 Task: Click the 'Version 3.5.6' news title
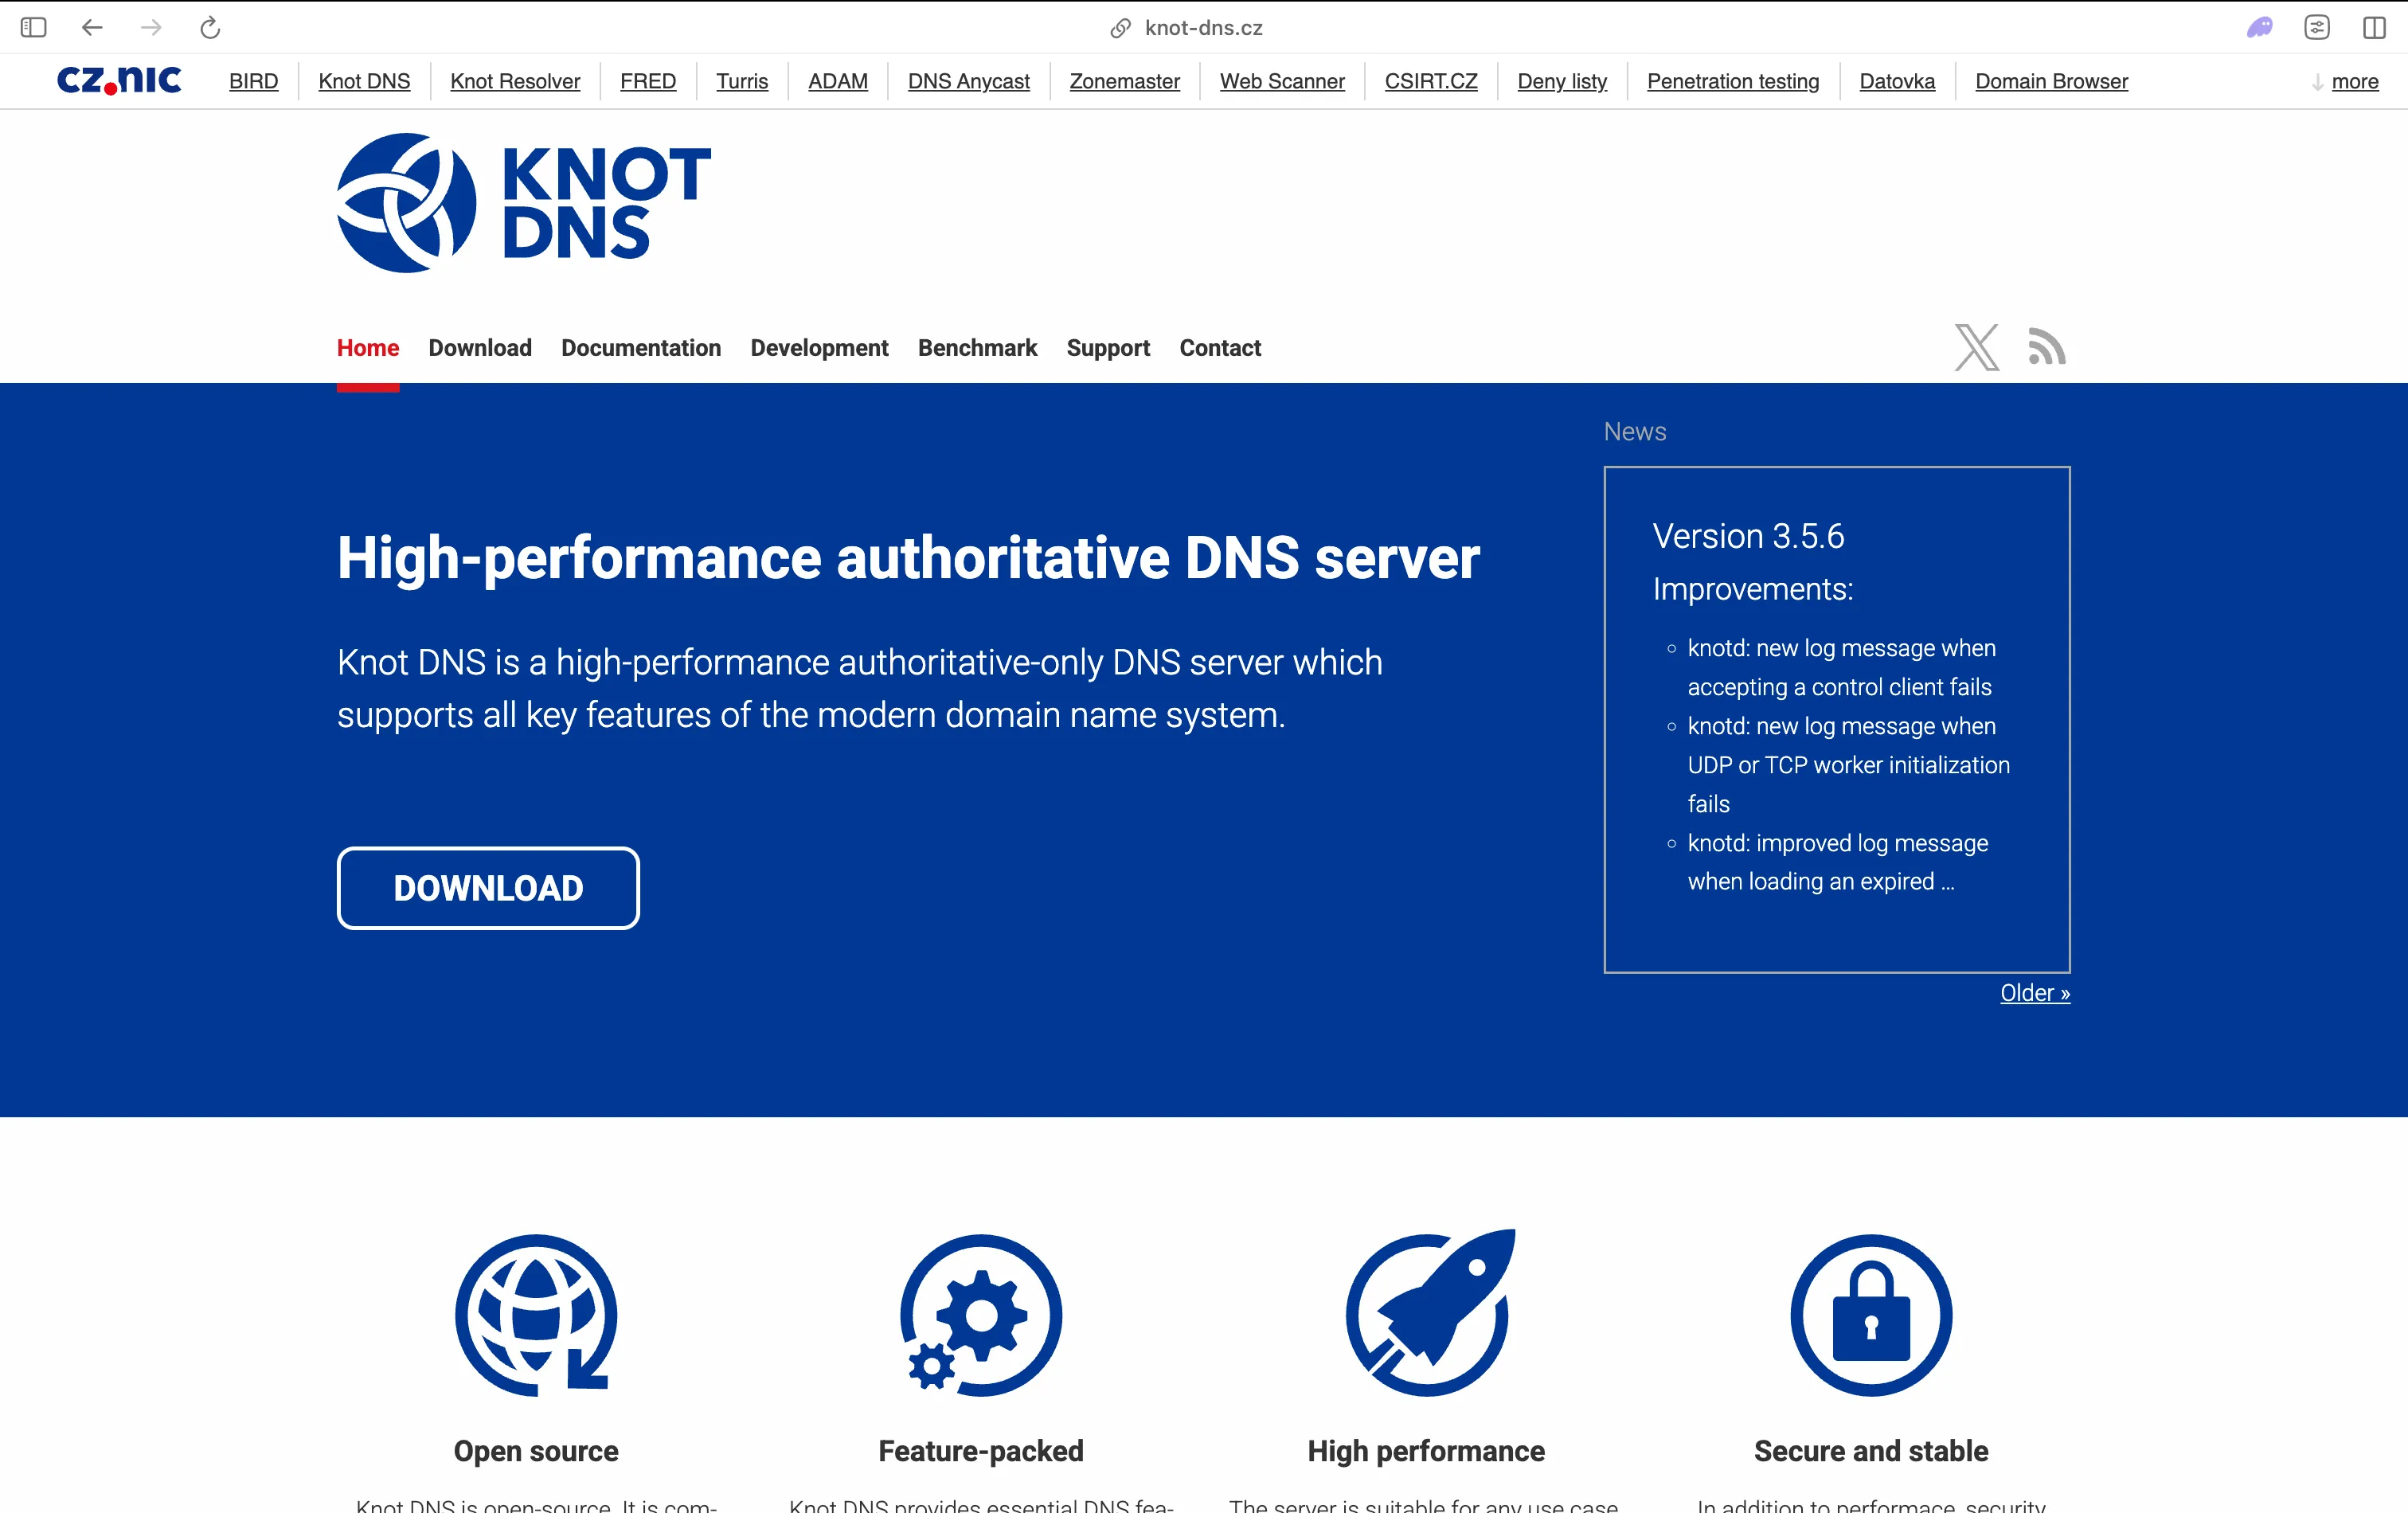pos(1748,536)
